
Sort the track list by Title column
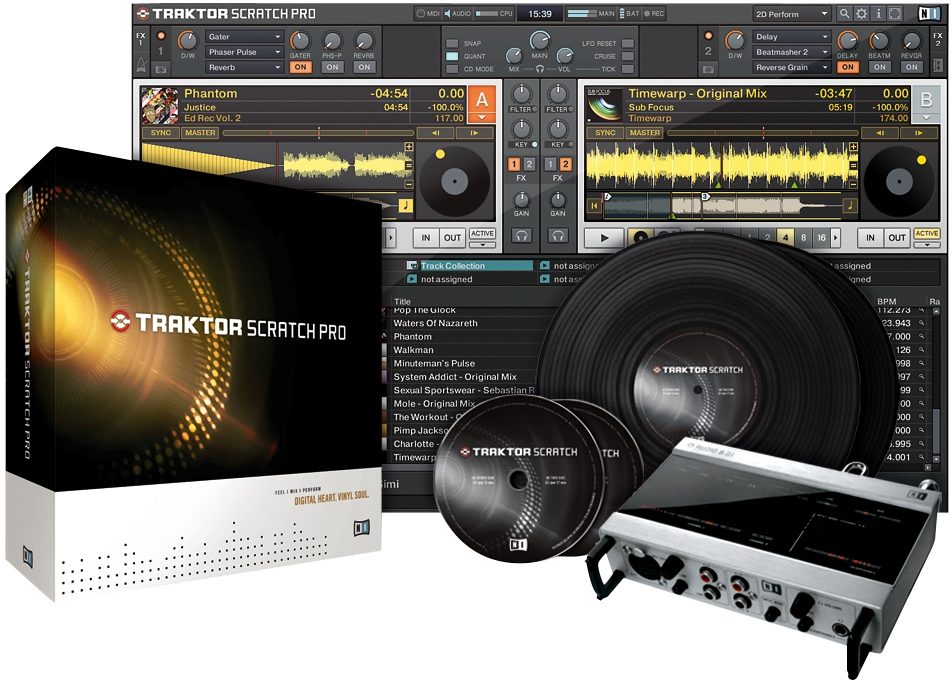pos(403,301)
